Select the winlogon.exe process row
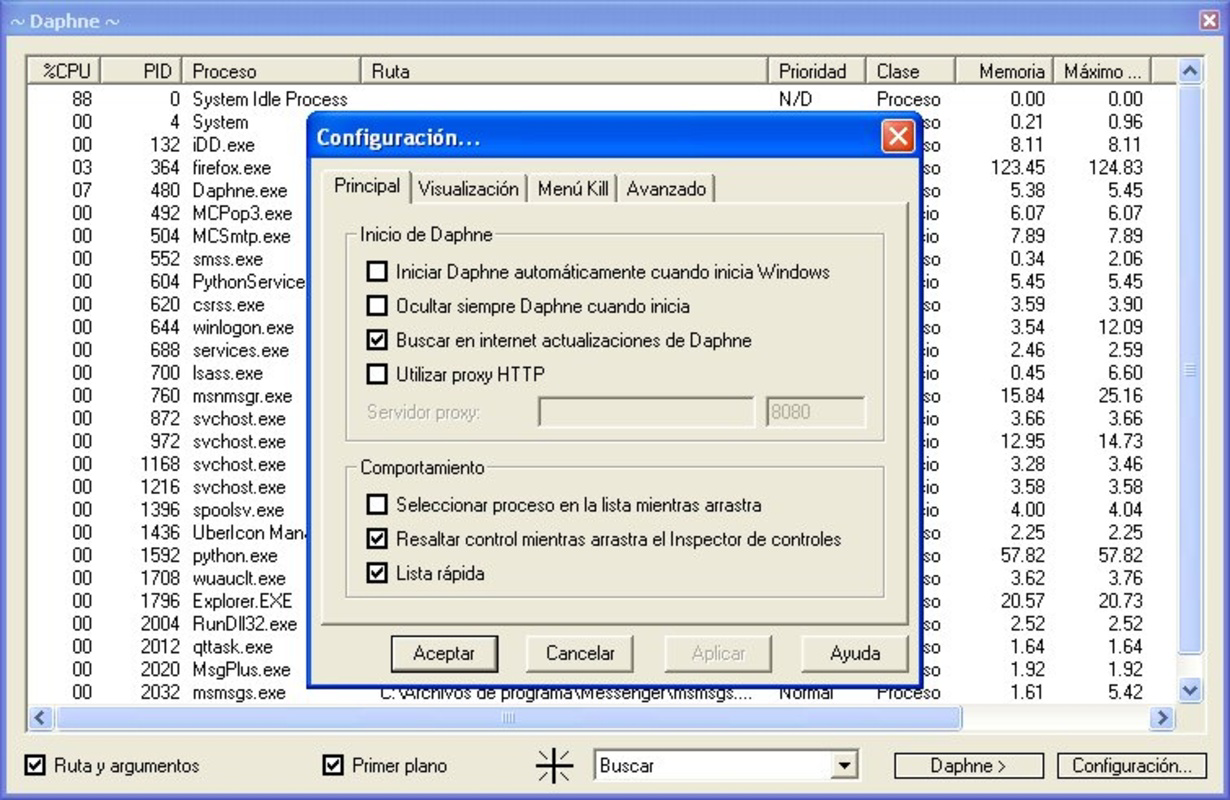Image resolution: width=1230 pixels, height=800 pixels. pos(243,328)
